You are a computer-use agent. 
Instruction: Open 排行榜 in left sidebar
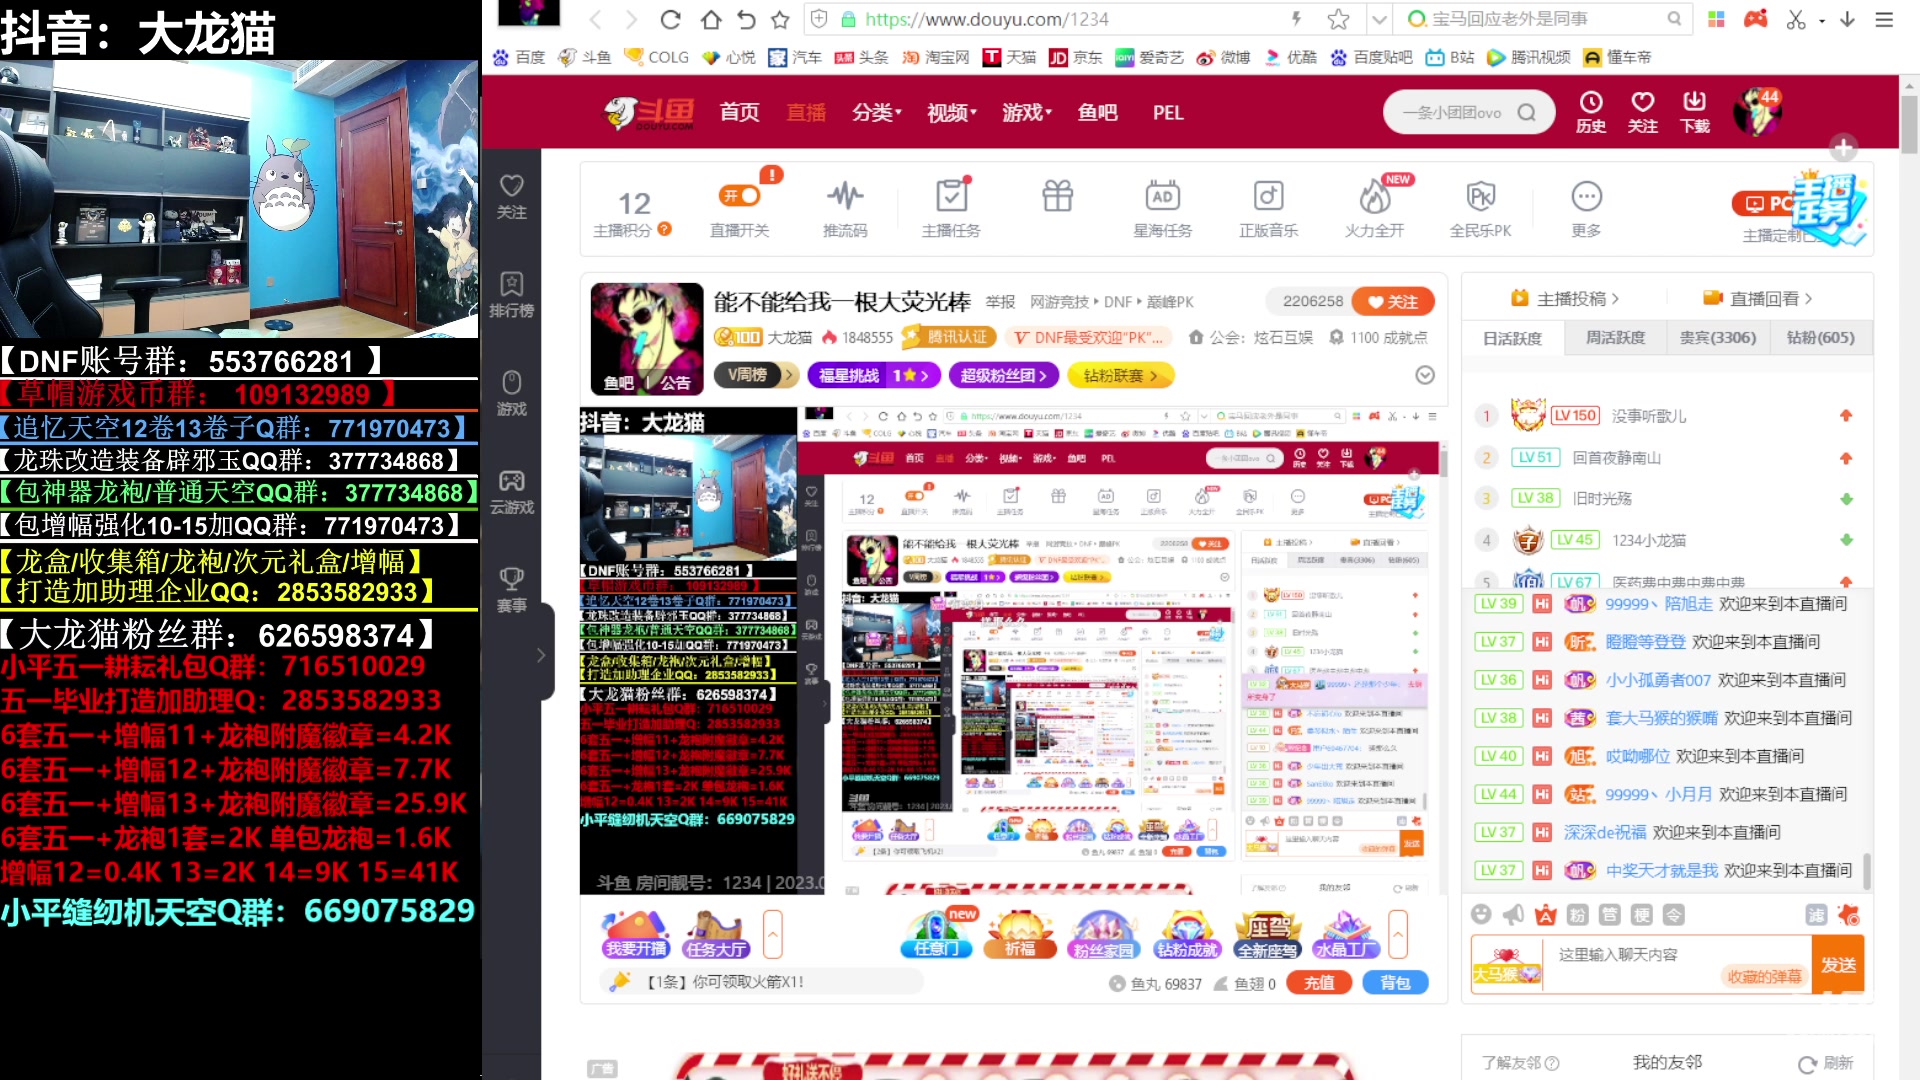(x=512, y=295)
